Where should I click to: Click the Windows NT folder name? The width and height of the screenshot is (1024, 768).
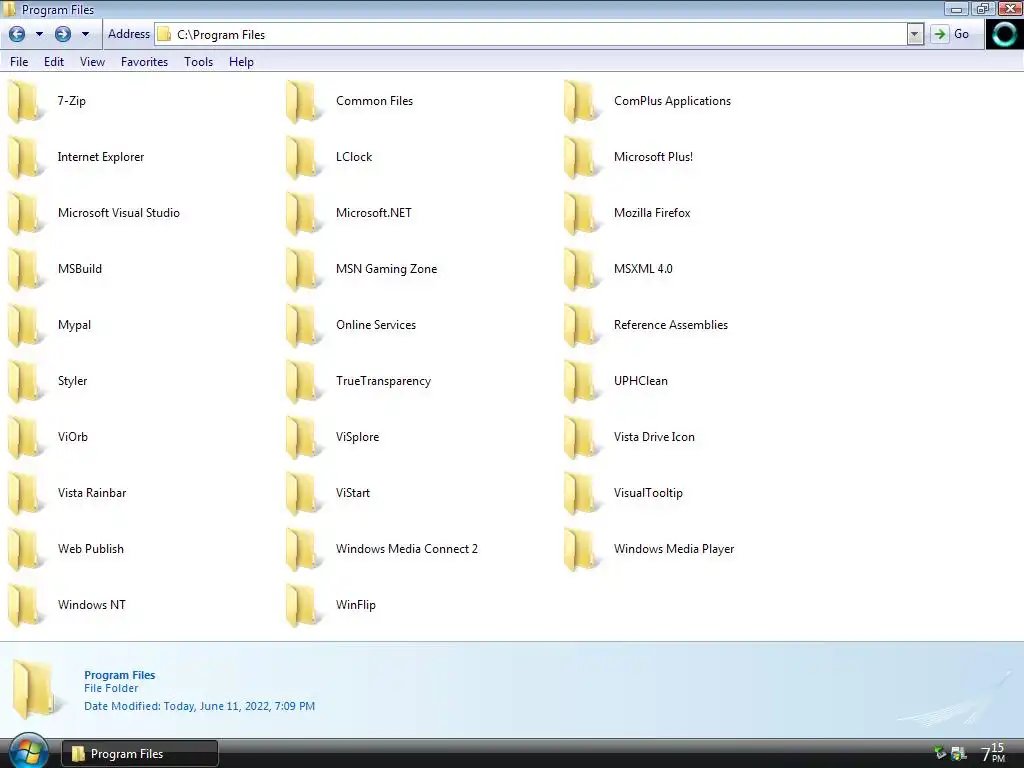click(x=91, y=605)
